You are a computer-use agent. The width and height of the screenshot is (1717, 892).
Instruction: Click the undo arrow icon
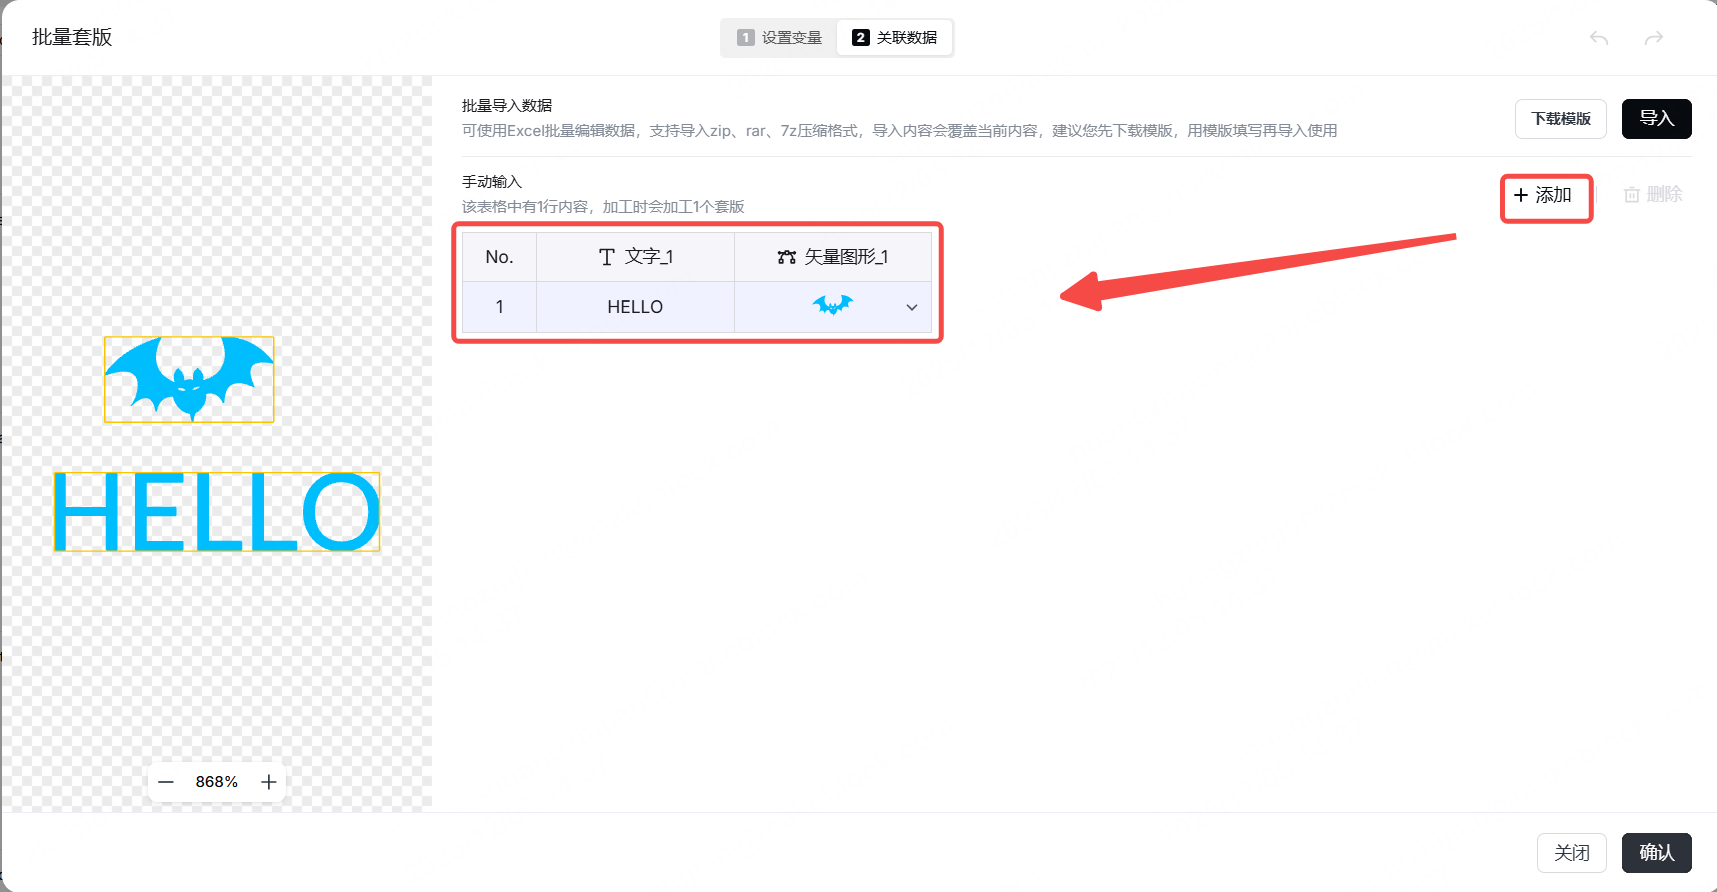click(1599, 38)
